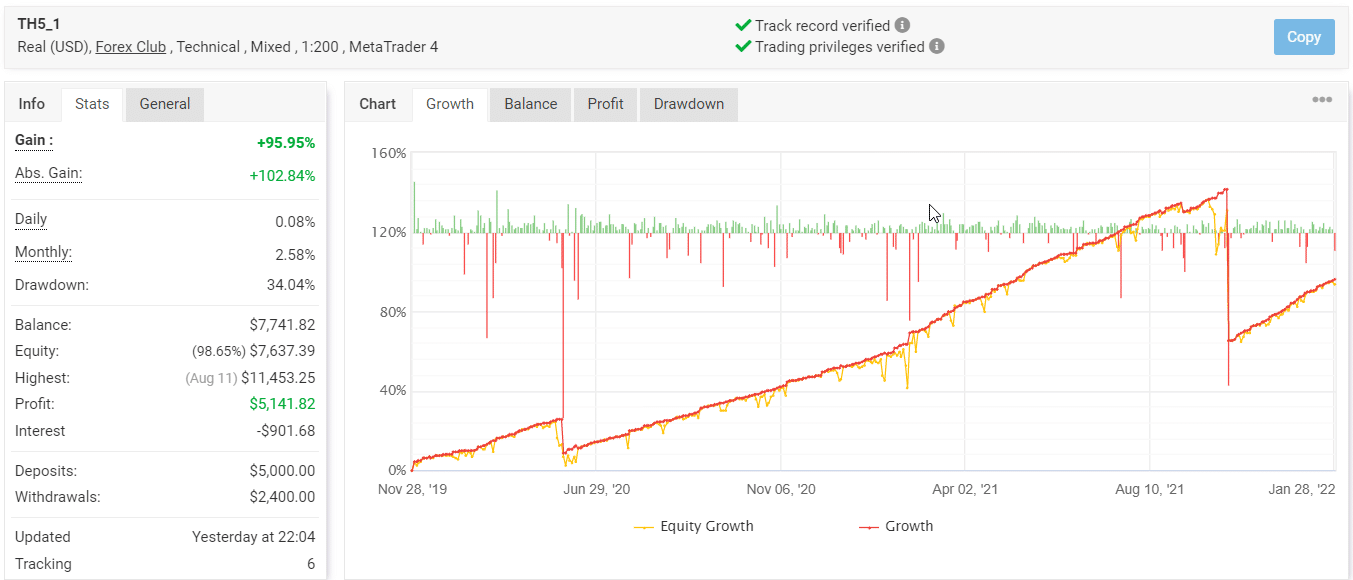Screen dimensions: 1353x580
Task: Click the Gain label in stats
Action: (x=34, y=141)
